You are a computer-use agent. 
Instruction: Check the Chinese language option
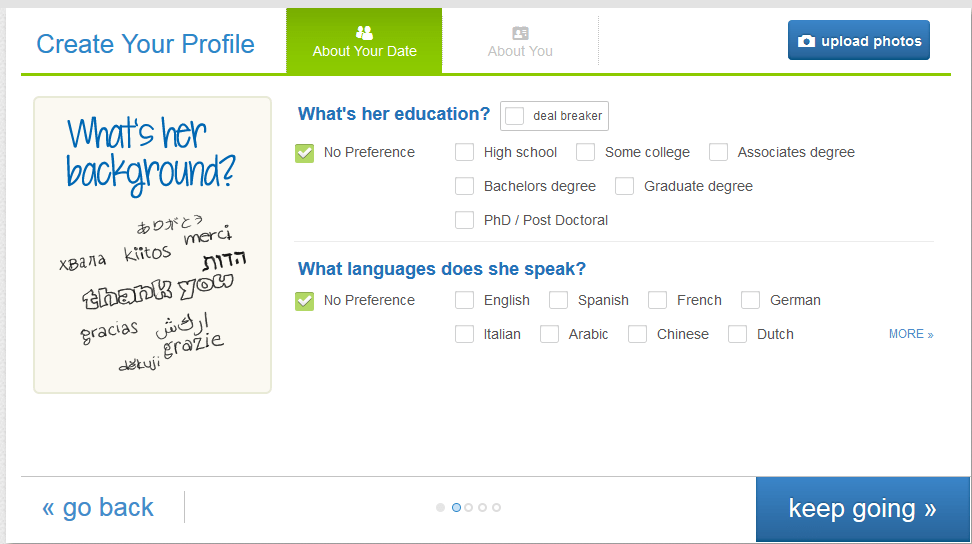pos(637,334)
